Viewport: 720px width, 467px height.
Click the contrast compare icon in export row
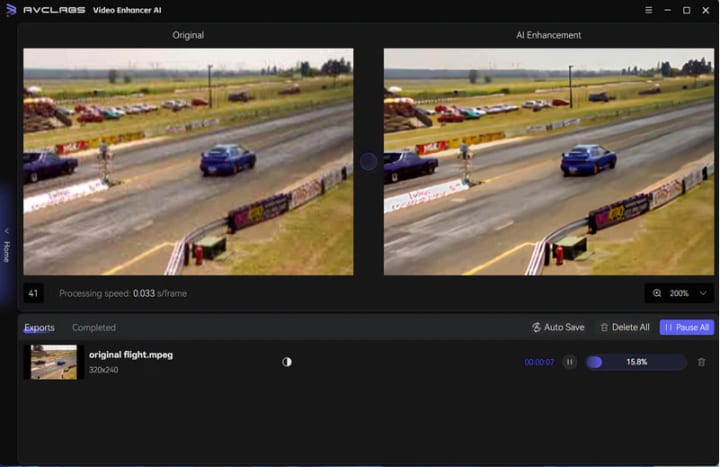click(287, 362)
